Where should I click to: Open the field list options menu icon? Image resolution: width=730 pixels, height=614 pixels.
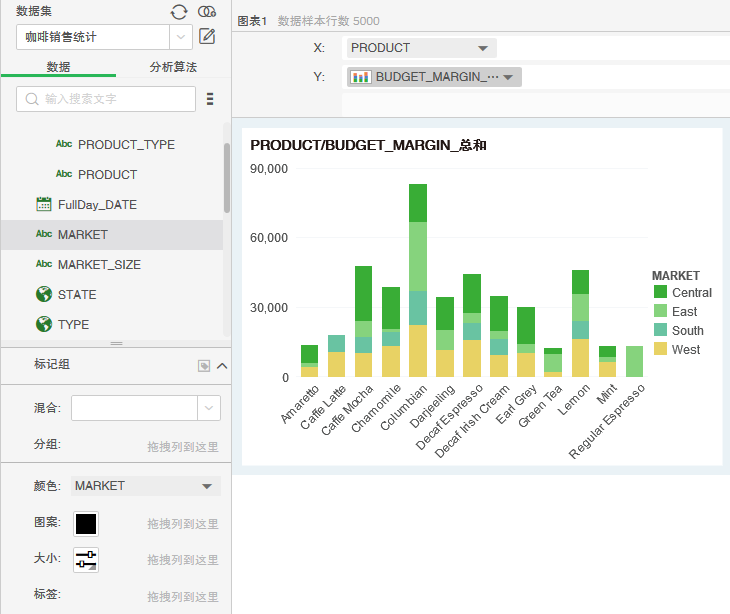pos(210,99)
